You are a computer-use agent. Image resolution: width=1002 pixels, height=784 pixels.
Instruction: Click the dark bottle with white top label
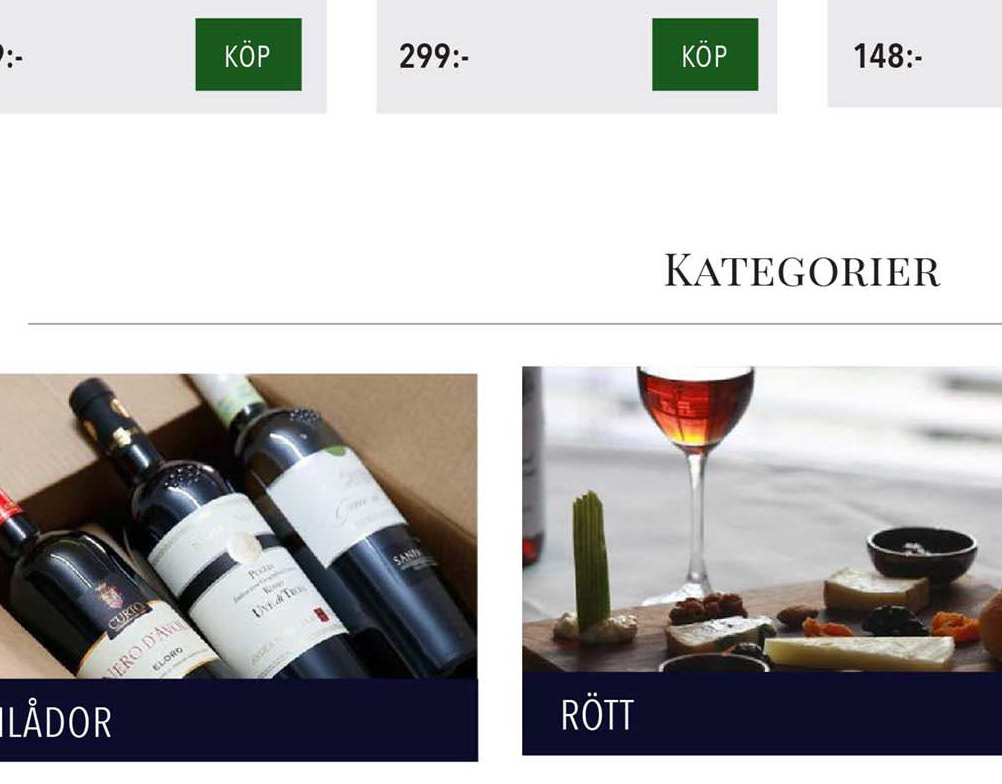click(345, 511)
